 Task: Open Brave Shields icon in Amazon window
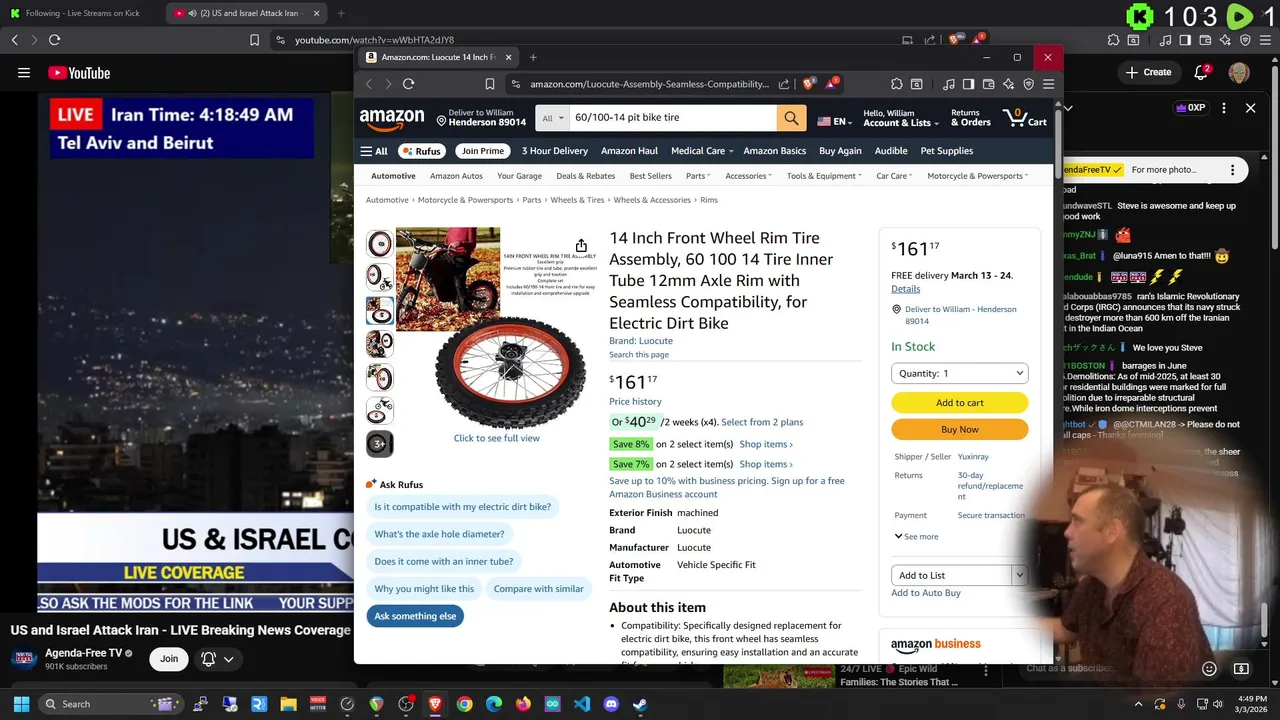coord(809,84)
